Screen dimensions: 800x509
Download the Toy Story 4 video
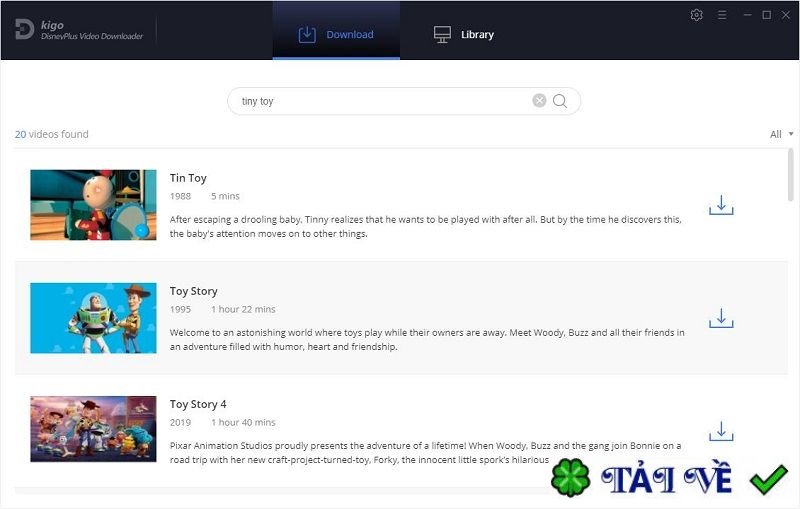(721, 431)
